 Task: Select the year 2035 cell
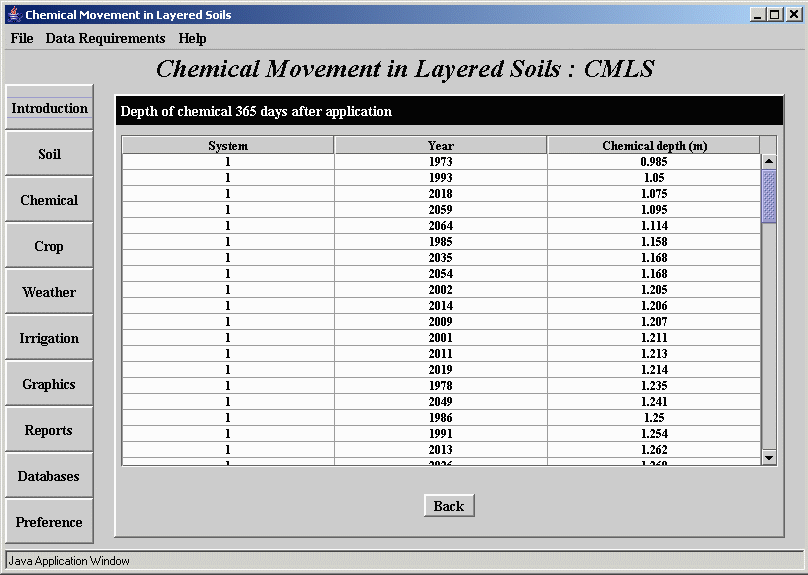point(441,258)
